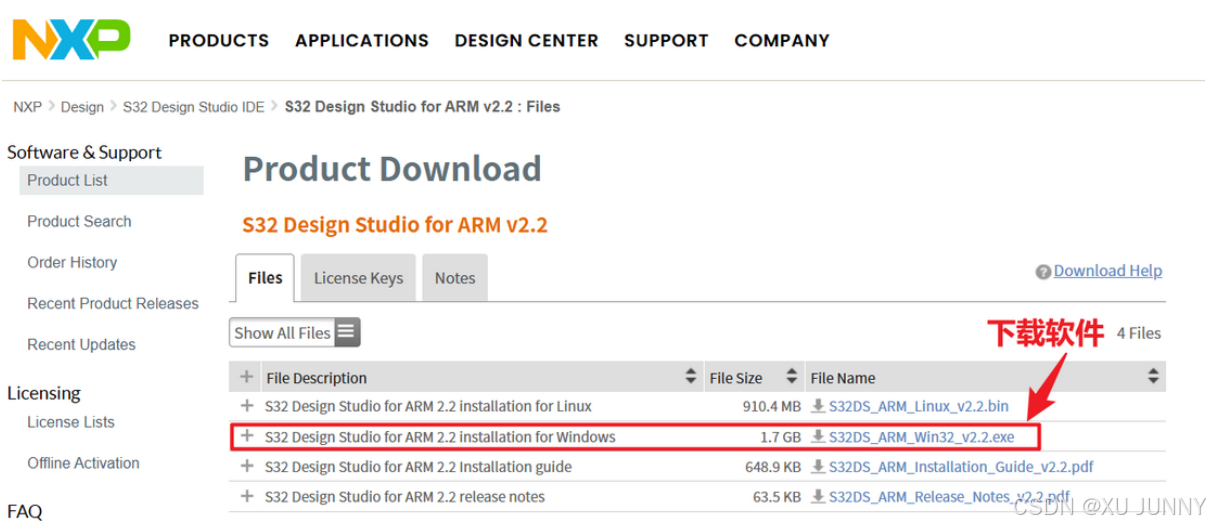Viewport: 1210px width, 526px height.
Task: Click the File Name column header
Action: click(x=843, y=378)
